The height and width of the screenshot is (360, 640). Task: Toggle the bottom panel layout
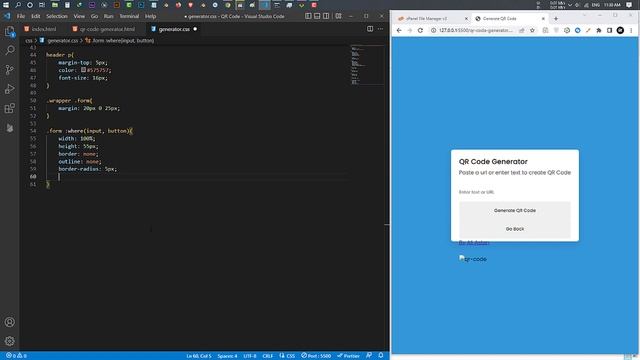point(317,16)
